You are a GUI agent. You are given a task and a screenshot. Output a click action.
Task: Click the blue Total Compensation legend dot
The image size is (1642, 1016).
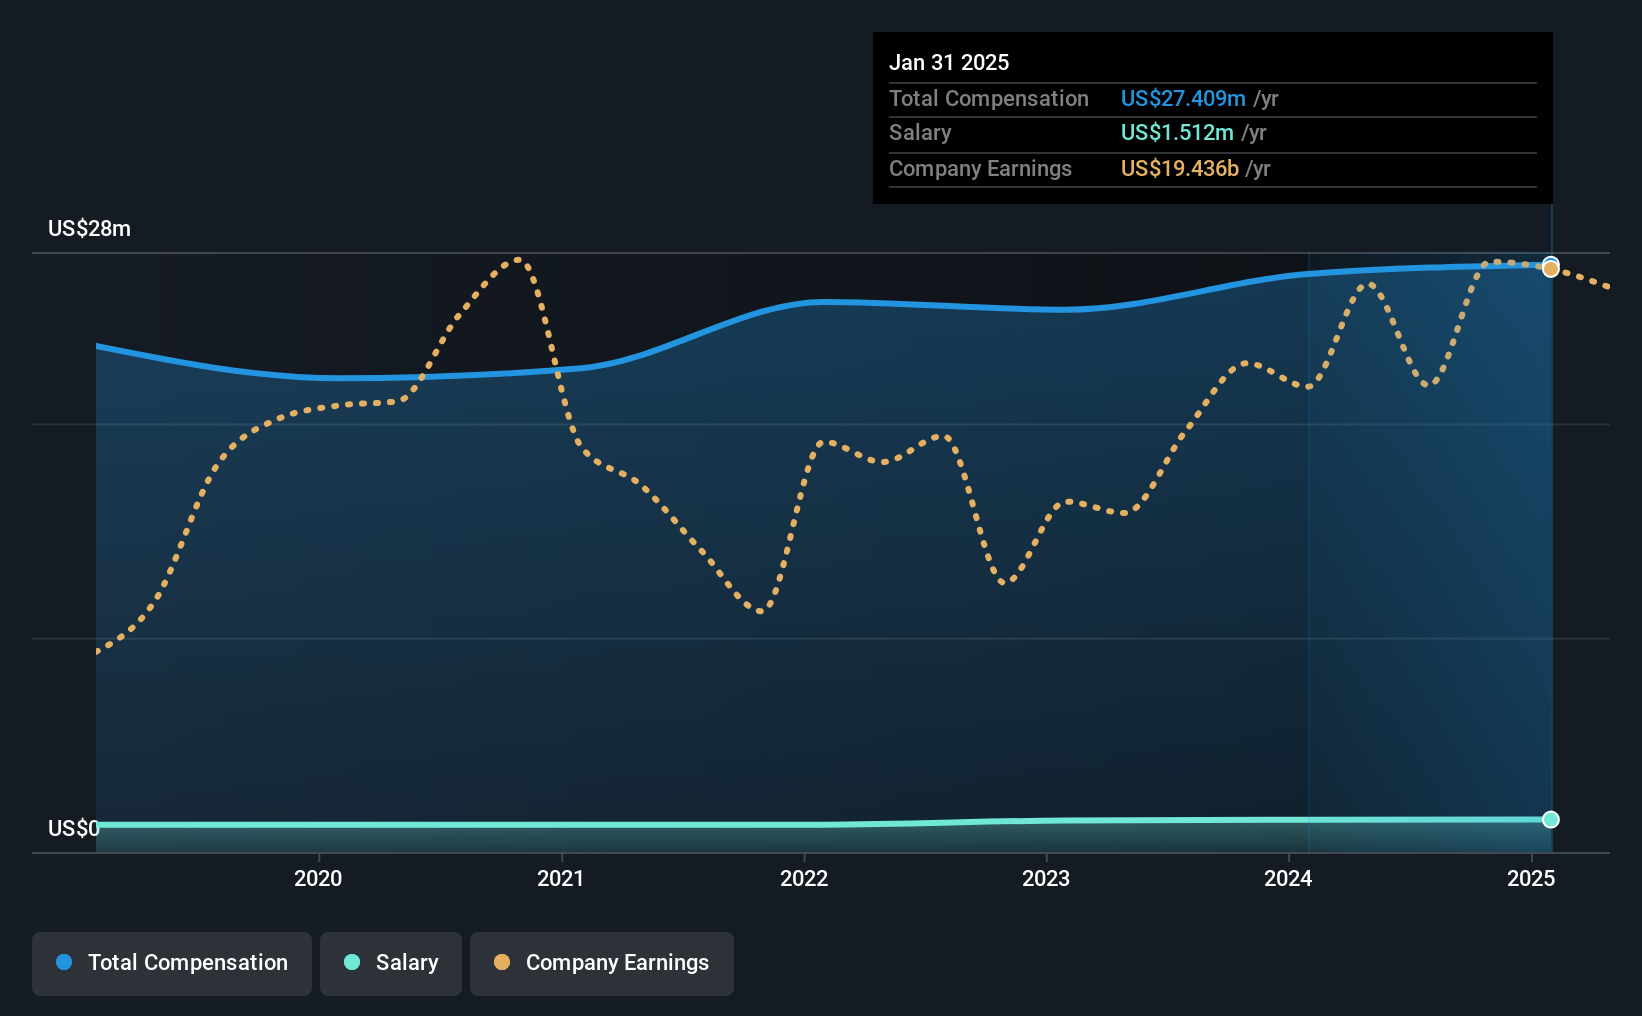[64, 962]
